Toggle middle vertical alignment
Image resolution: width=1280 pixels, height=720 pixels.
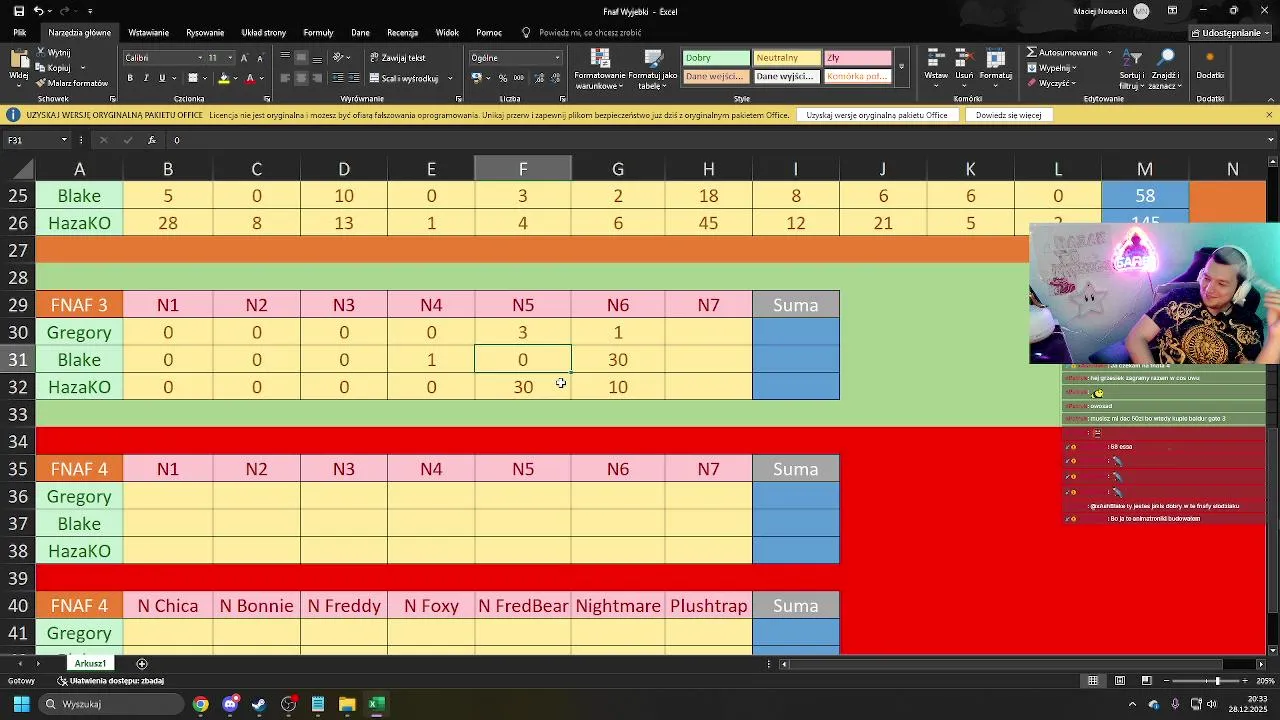click(301, 57)
